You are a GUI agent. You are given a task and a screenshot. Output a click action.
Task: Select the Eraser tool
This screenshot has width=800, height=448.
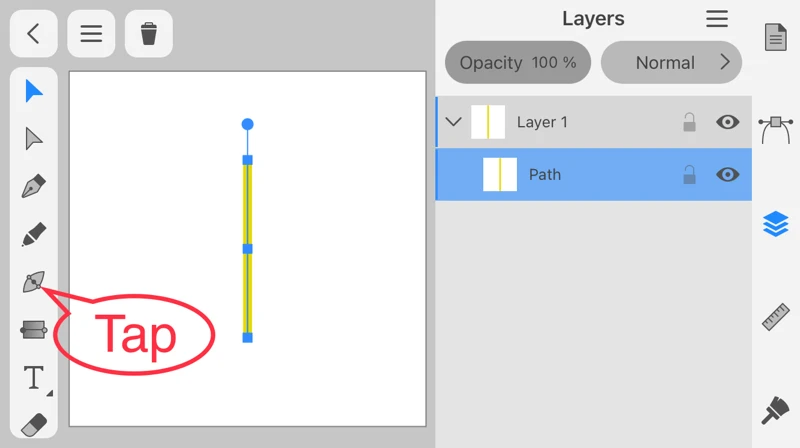click(34, 424)
